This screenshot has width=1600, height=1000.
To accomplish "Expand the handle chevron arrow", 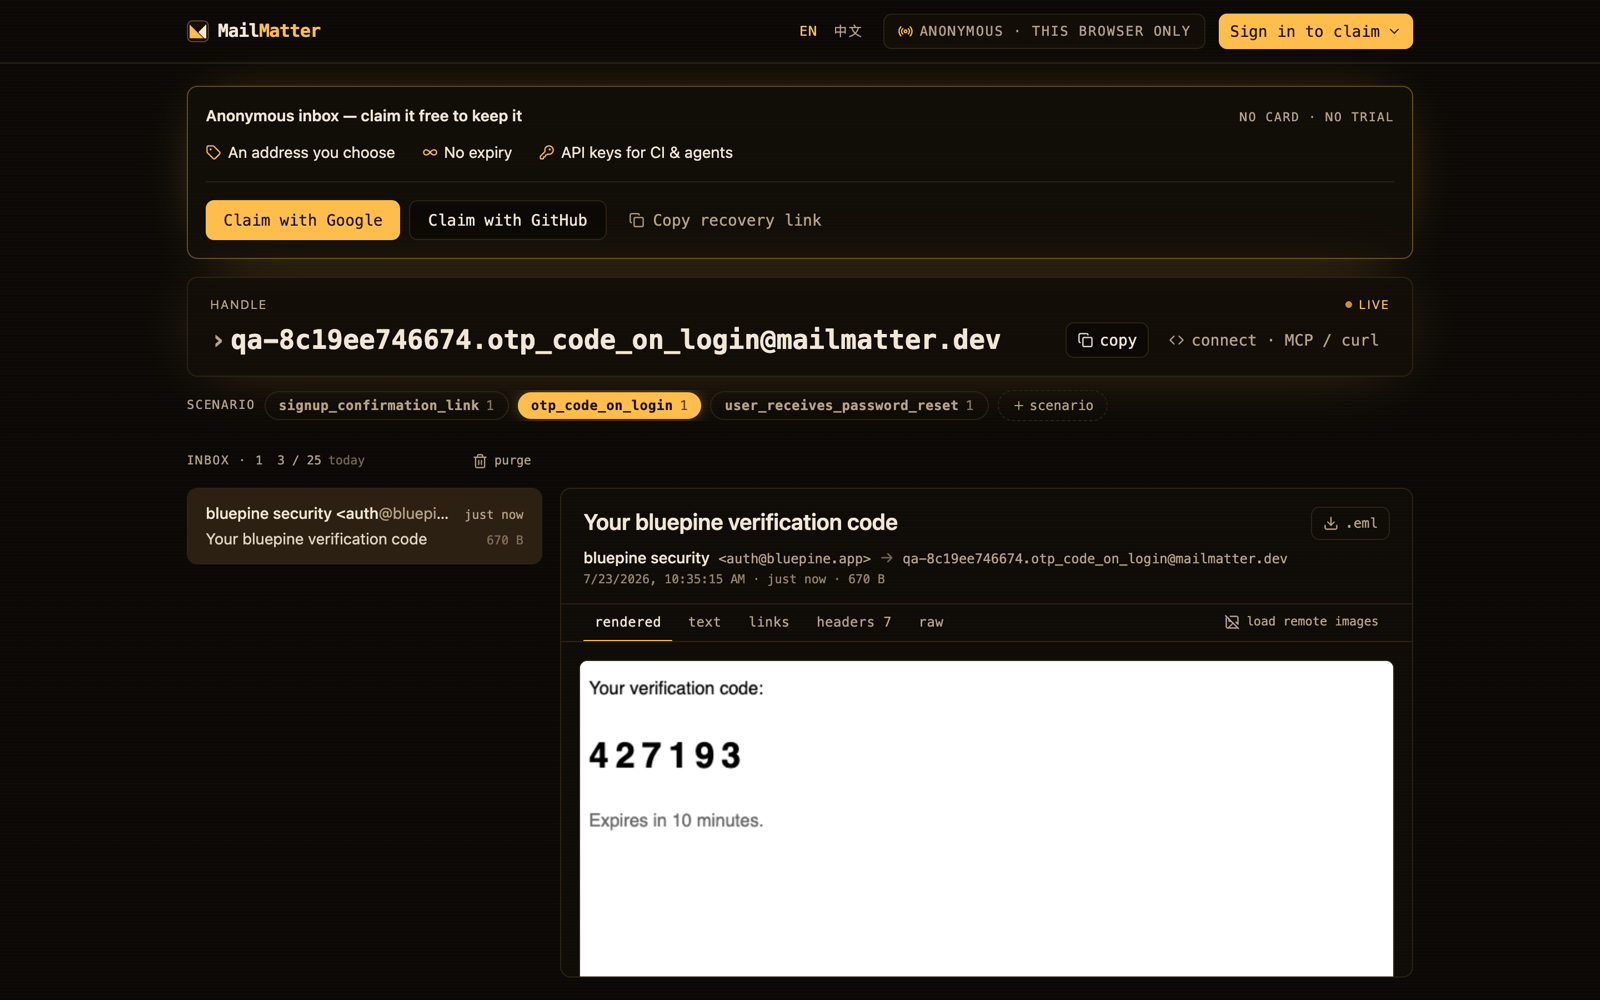I will (218, 341).
